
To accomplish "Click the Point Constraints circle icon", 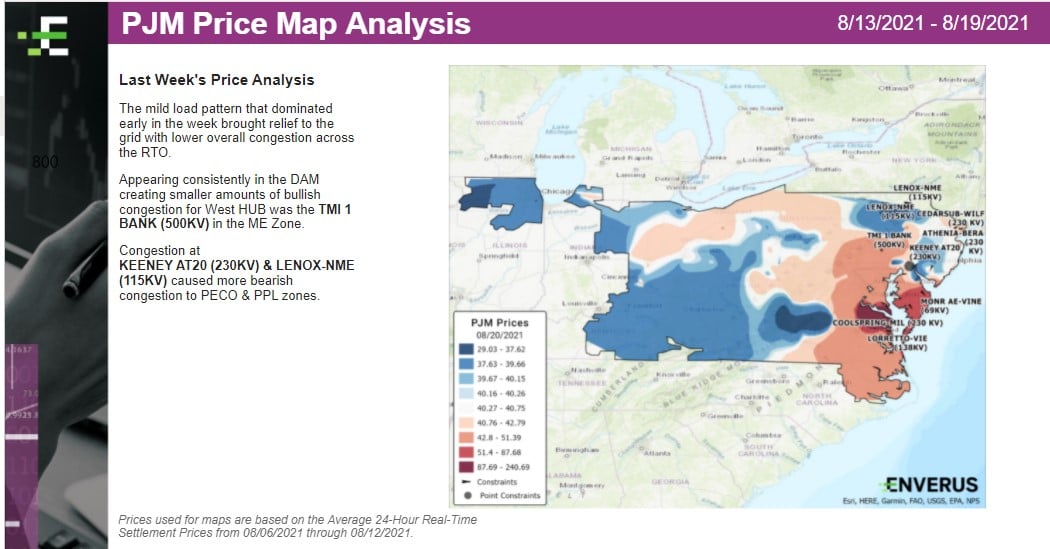I will 468,495.
